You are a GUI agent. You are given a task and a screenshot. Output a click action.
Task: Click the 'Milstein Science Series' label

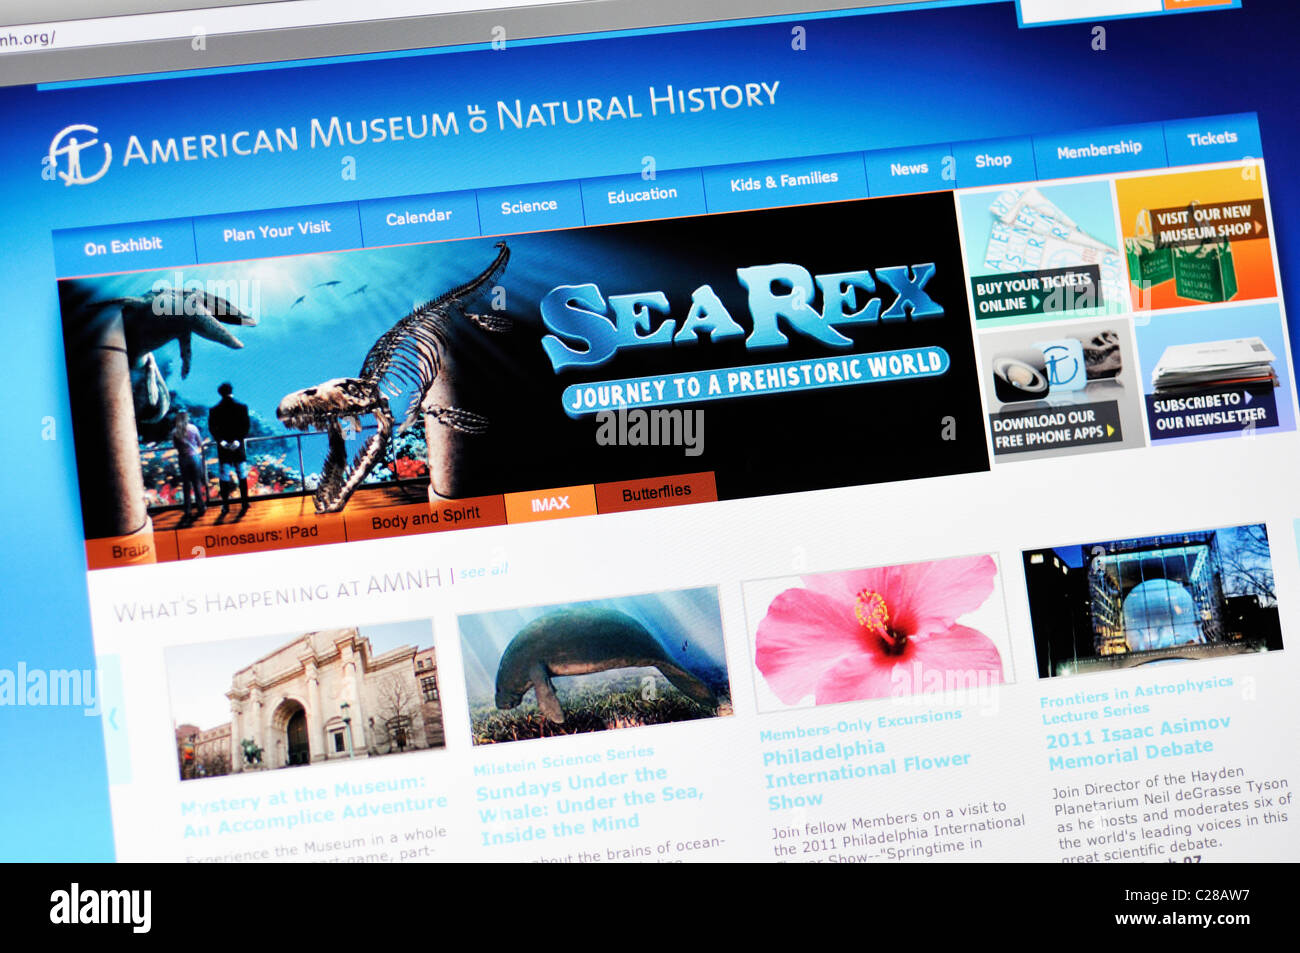(563, 760)
